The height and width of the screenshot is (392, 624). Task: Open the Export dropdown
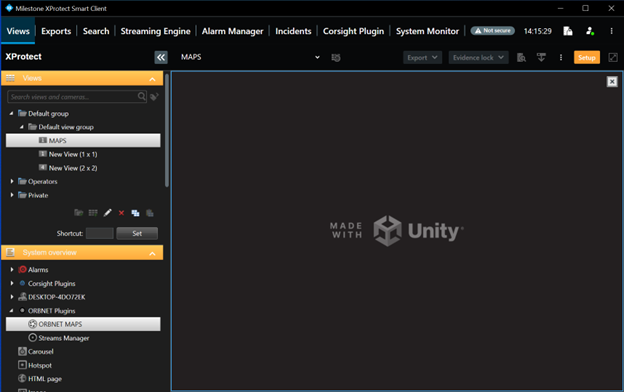tap(422, 57)
